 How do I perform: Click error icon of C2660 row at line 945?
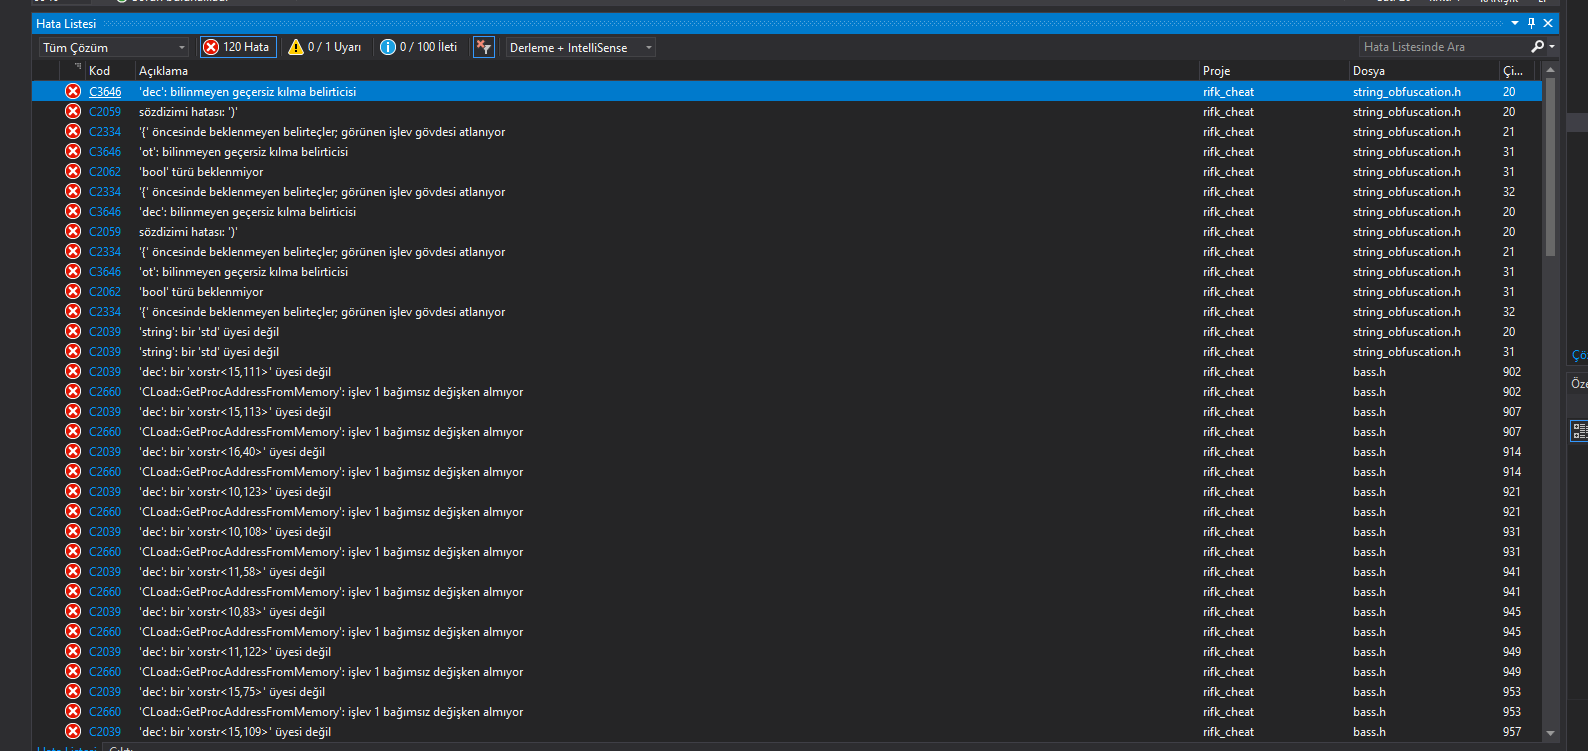[73, 631]
